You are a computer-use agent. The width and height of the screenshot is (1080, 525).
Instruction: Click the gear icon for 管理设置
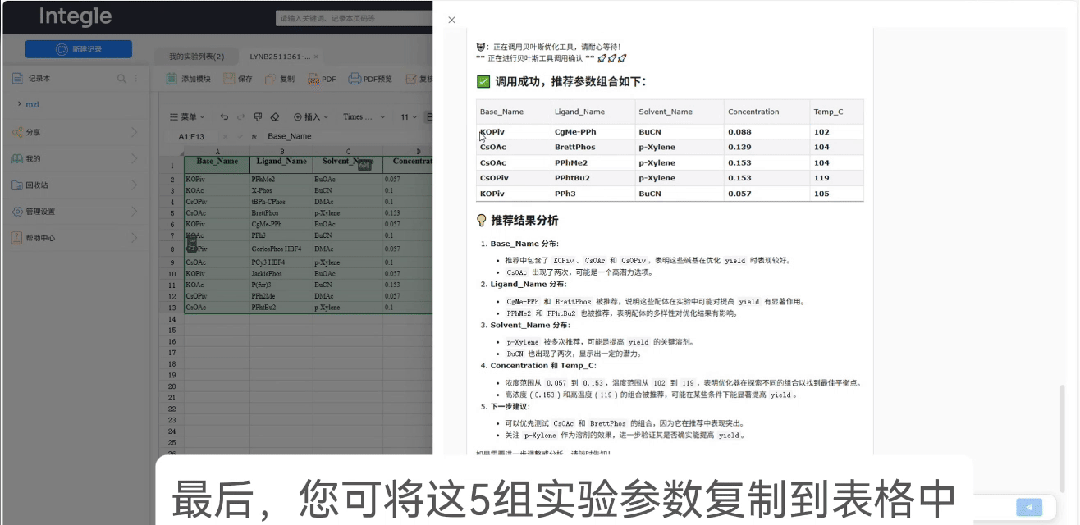(17, 212)
